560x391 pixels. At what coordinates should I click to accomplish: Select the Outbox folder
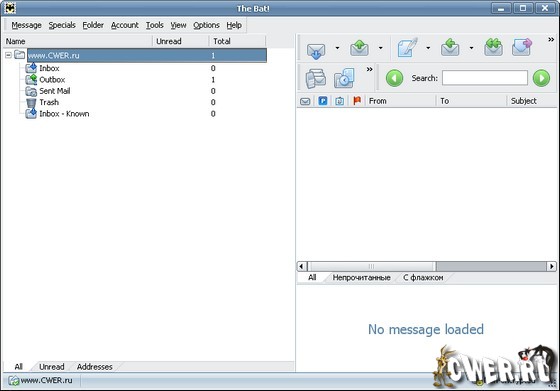click(x=52, y=80)
